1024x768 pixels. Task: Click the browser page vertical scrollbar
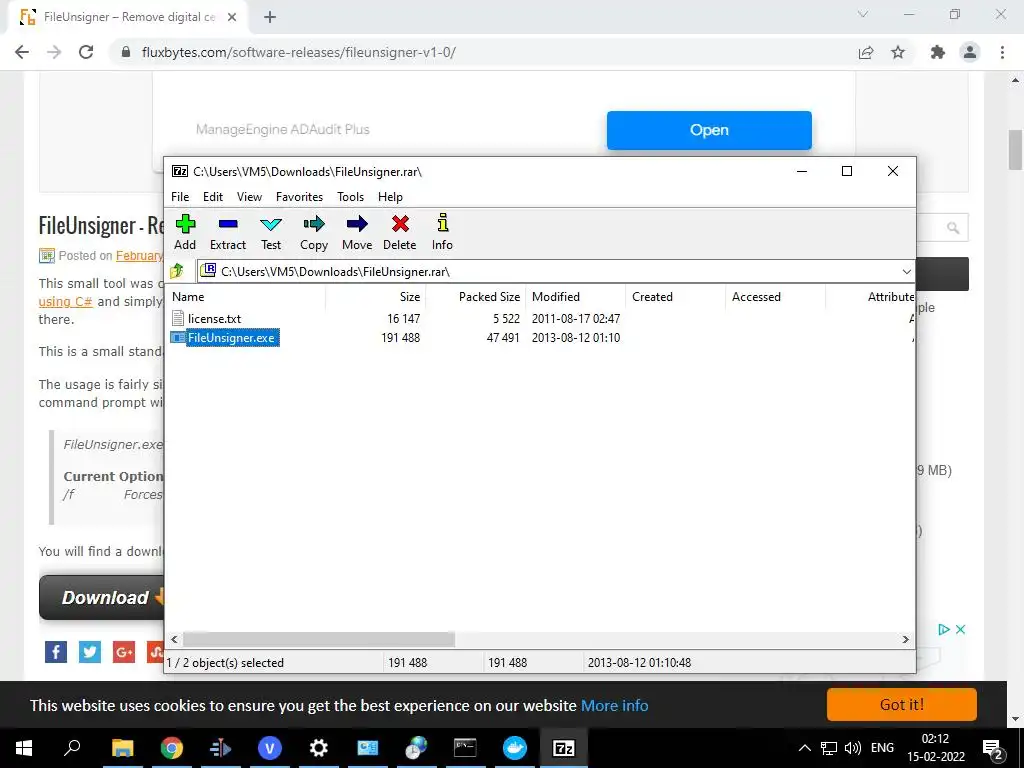pos(1015,150)
